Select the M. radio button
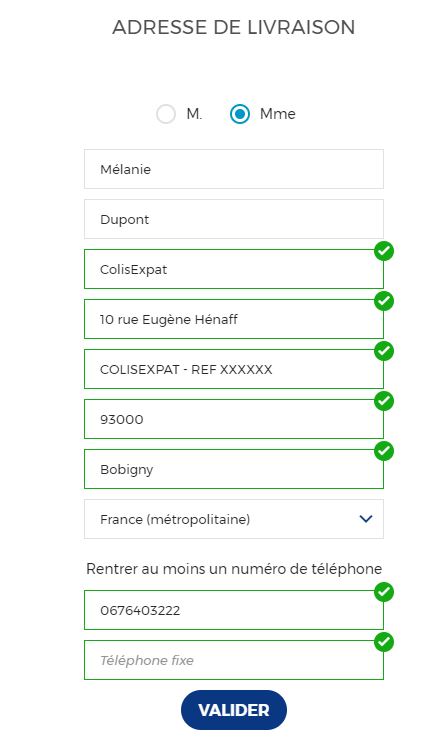 point(166,114)
